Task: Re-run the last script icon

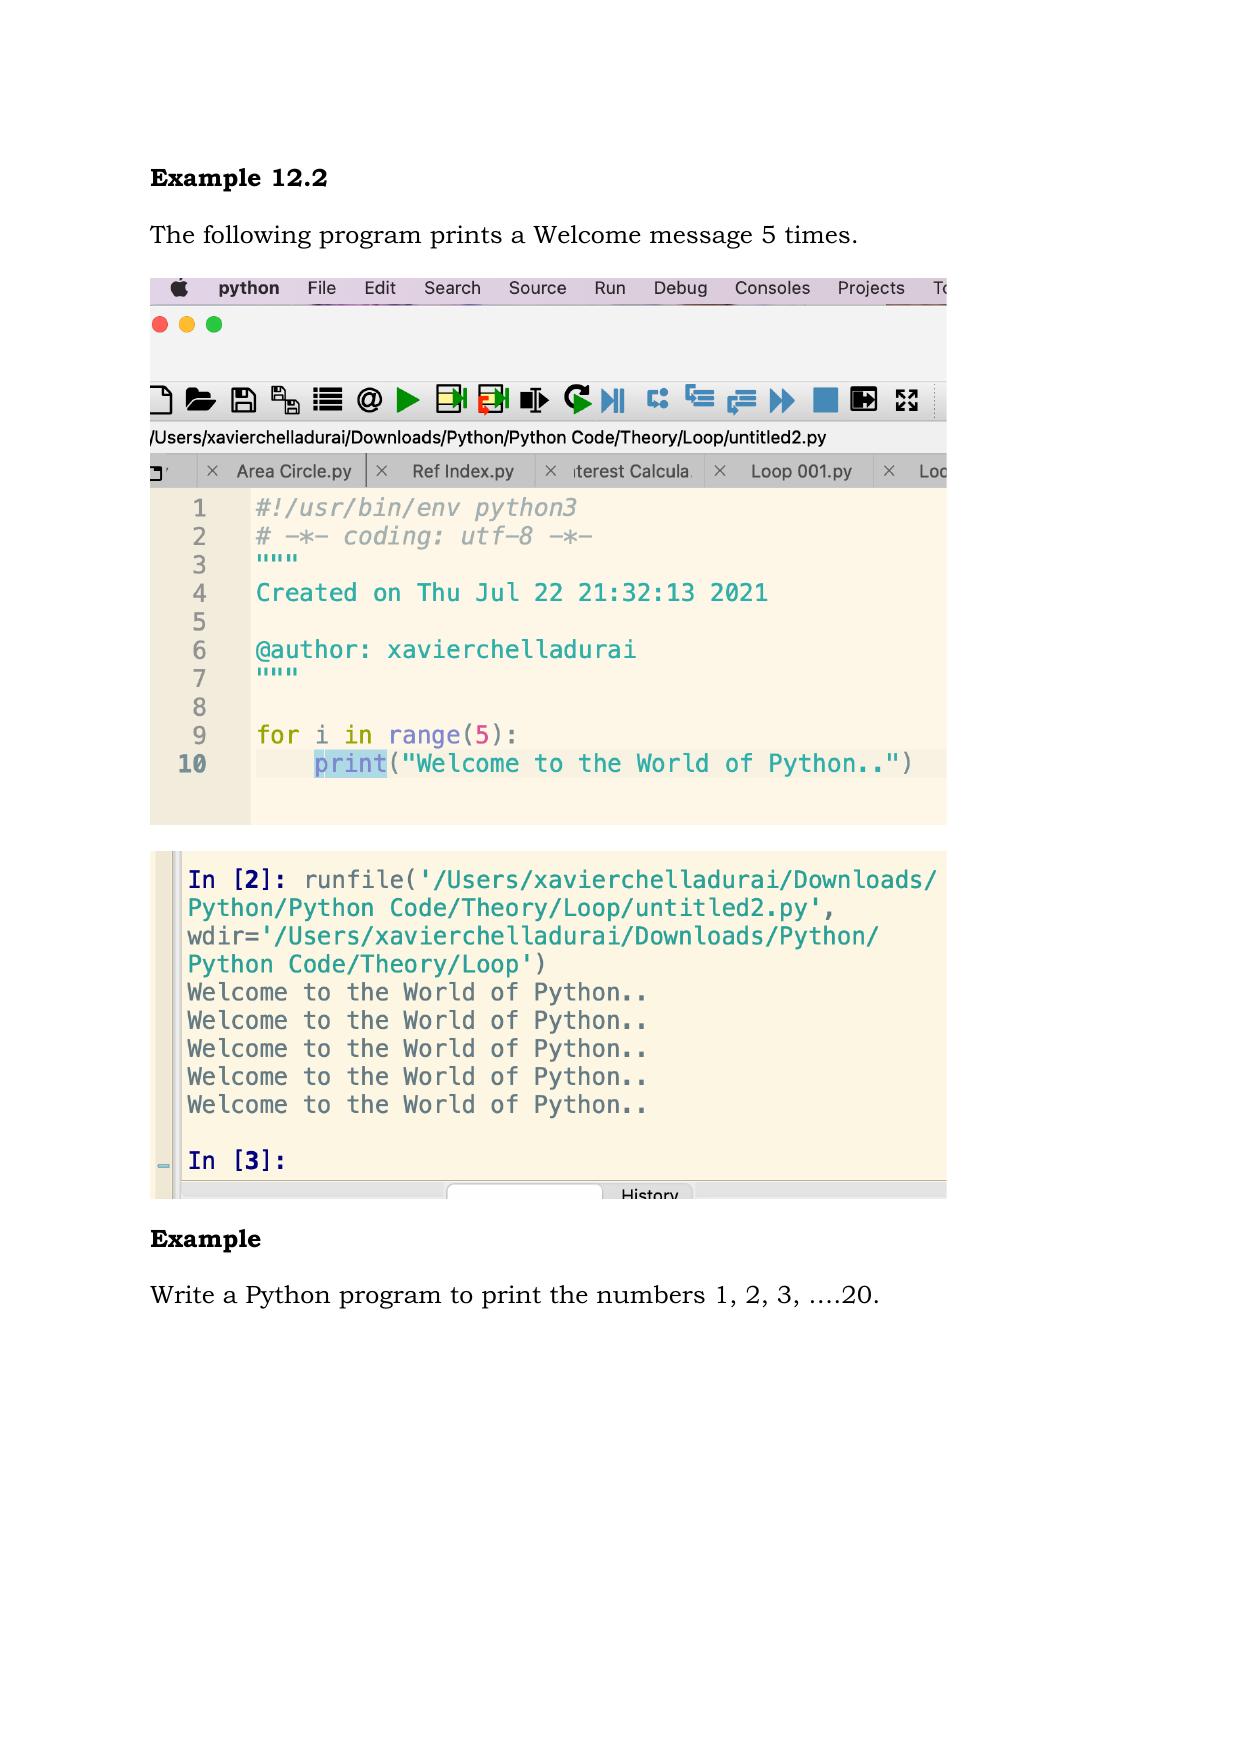Action: pyautogui.click(x=577, y=400)
